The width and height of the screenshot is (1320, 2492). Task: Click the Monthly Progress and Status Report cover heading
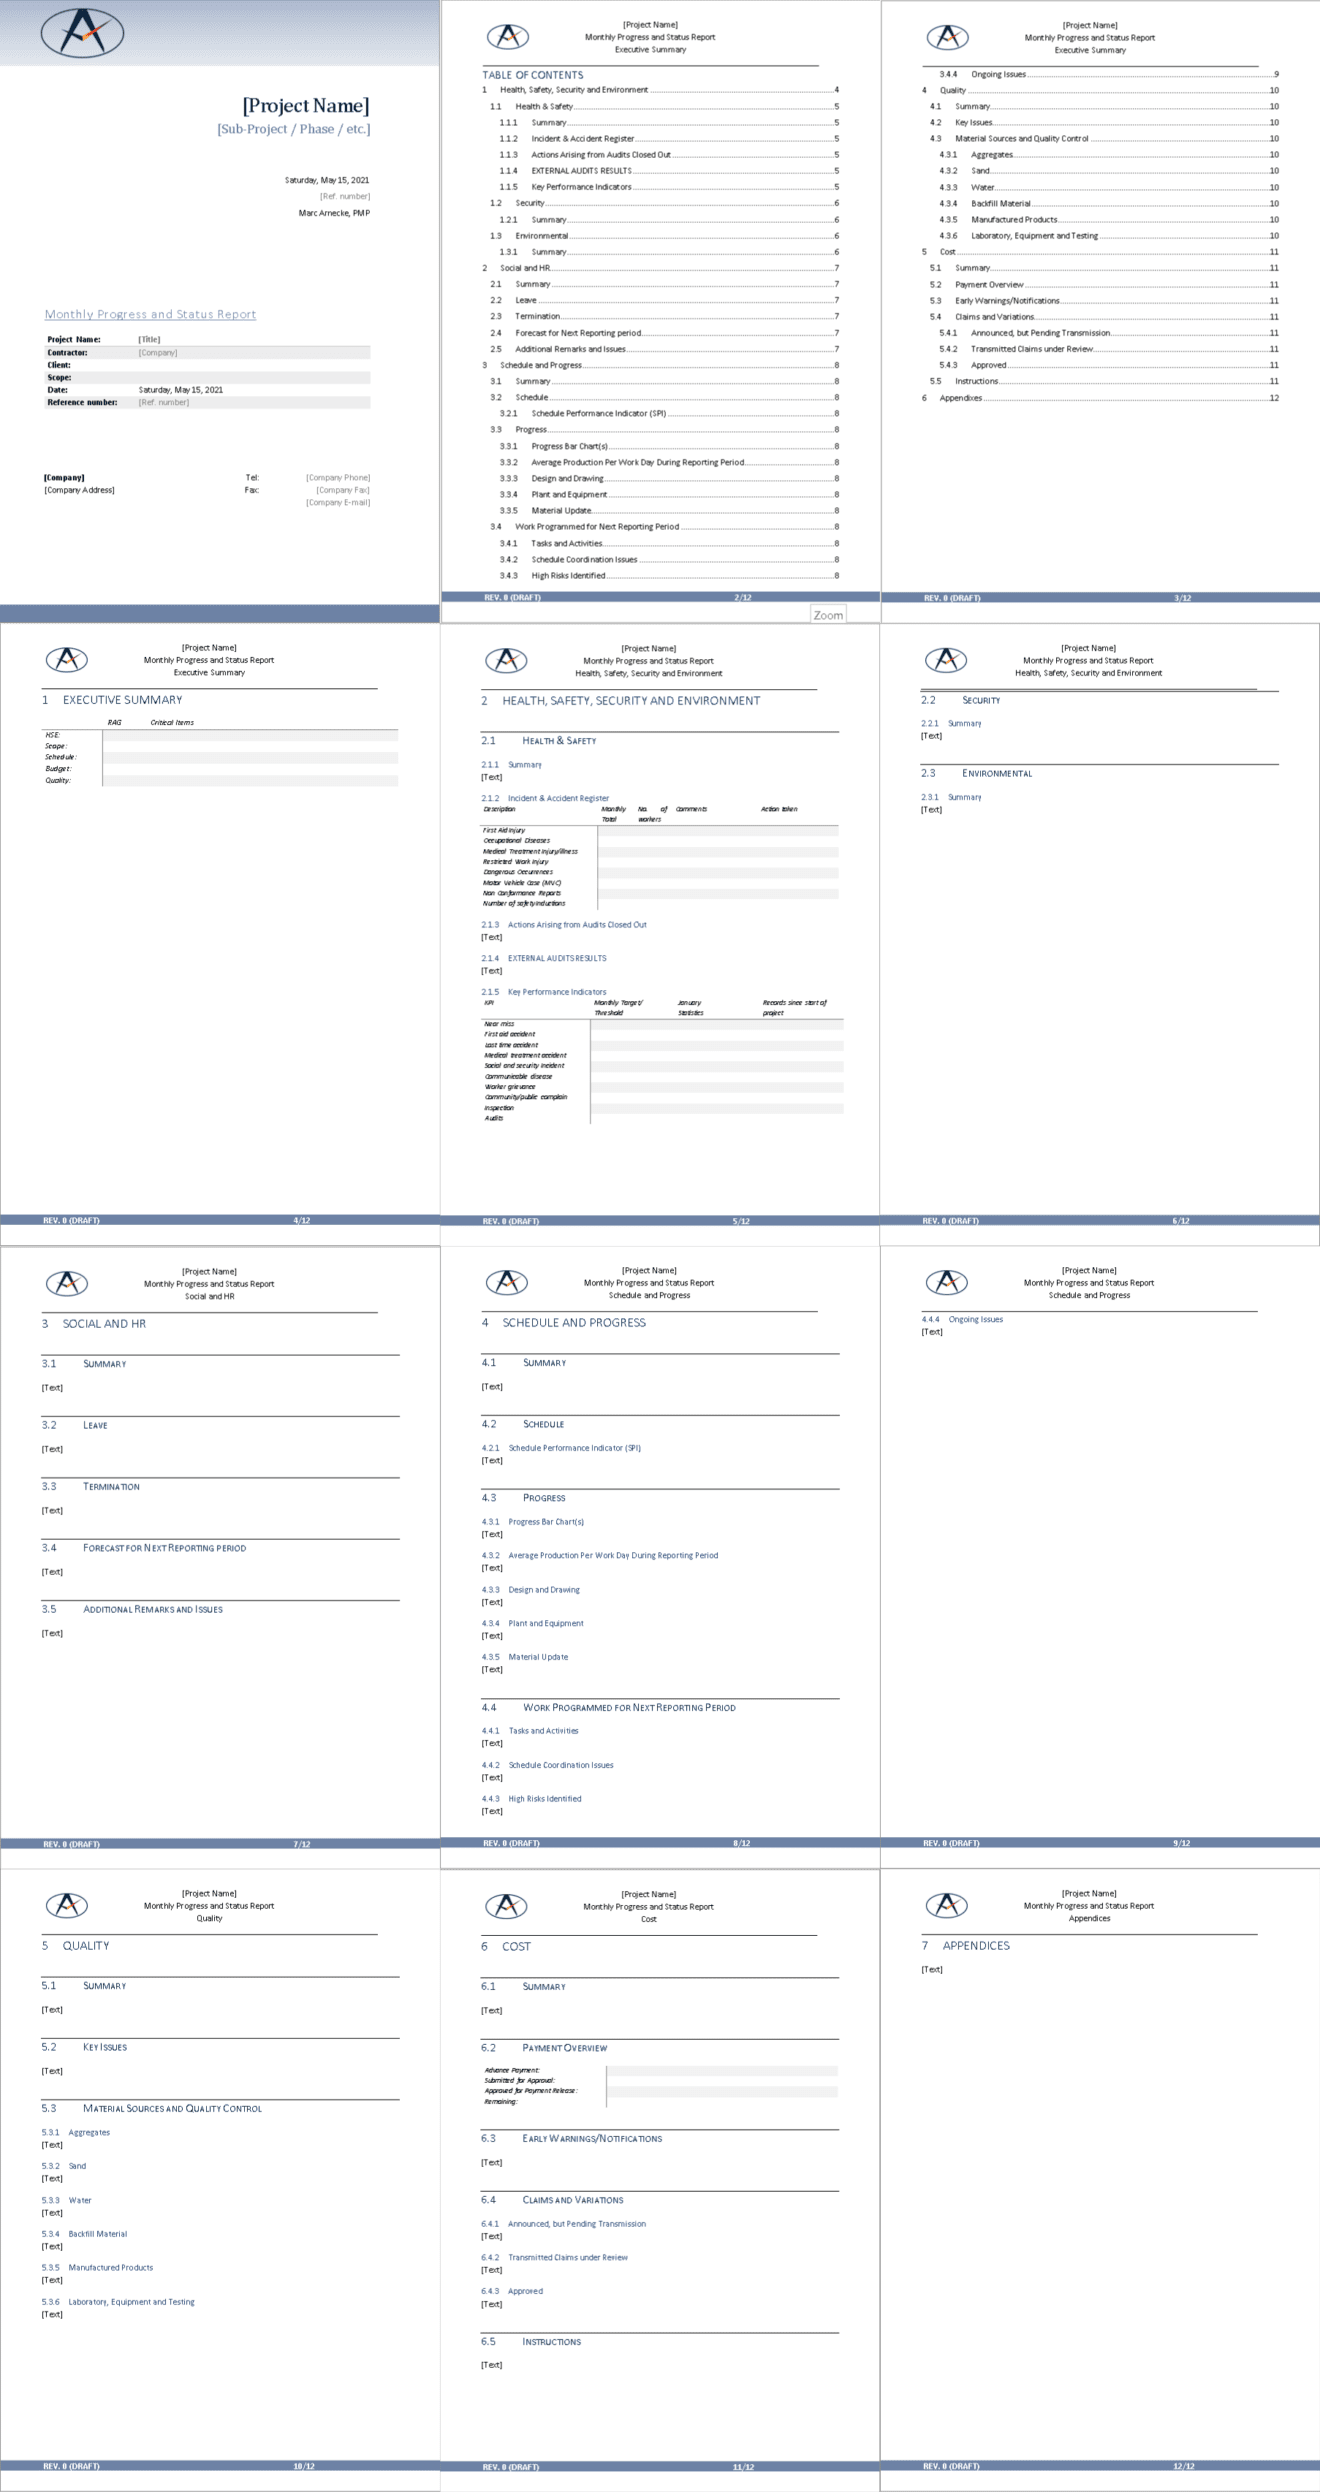150,314
